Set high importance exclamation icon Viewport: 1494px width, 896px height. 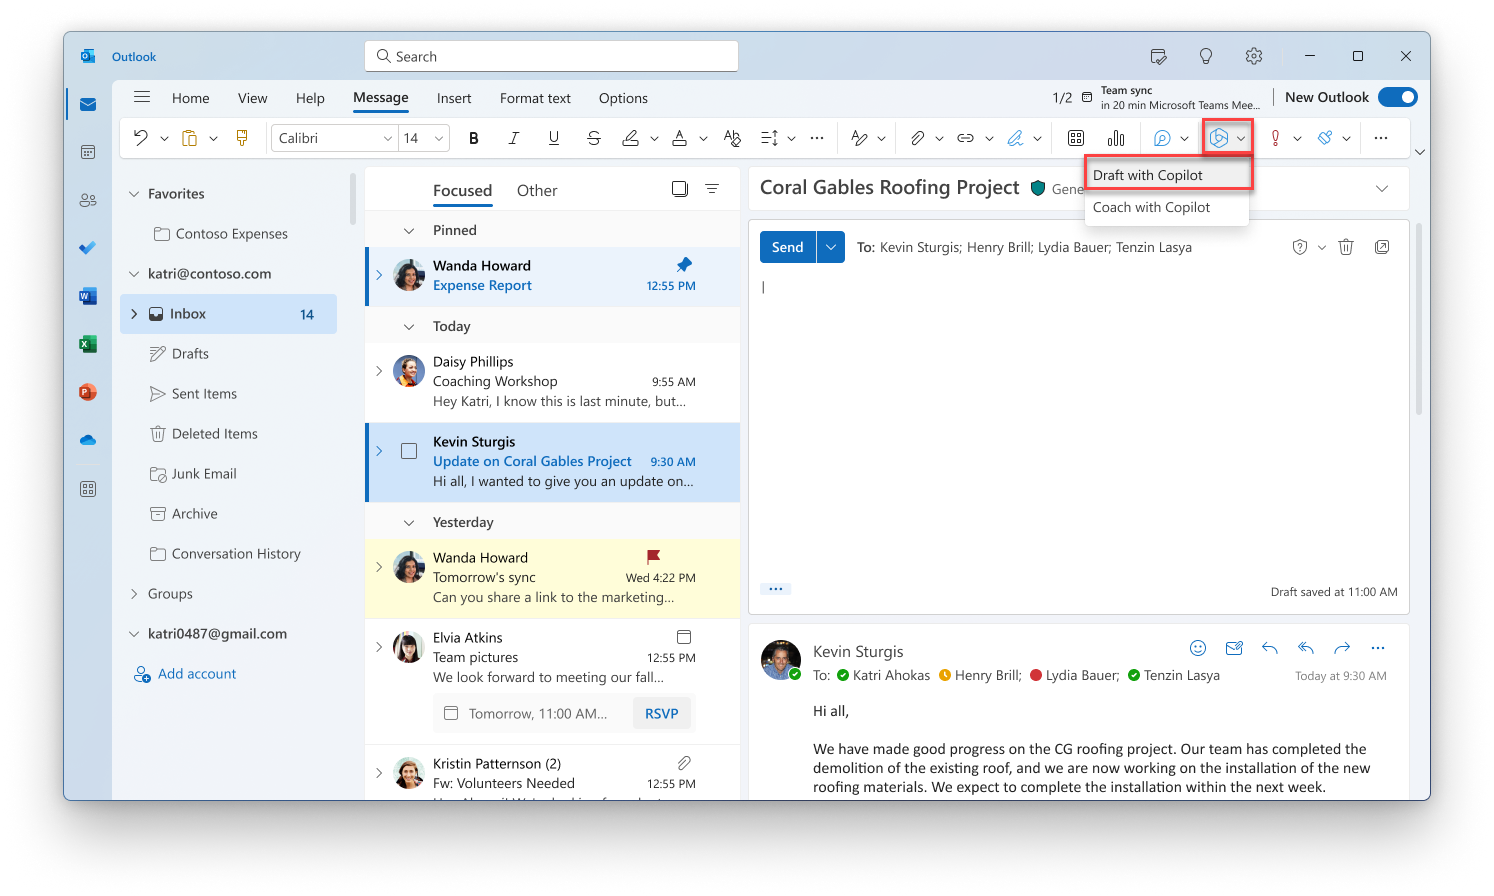click(x=1275, y=138)
